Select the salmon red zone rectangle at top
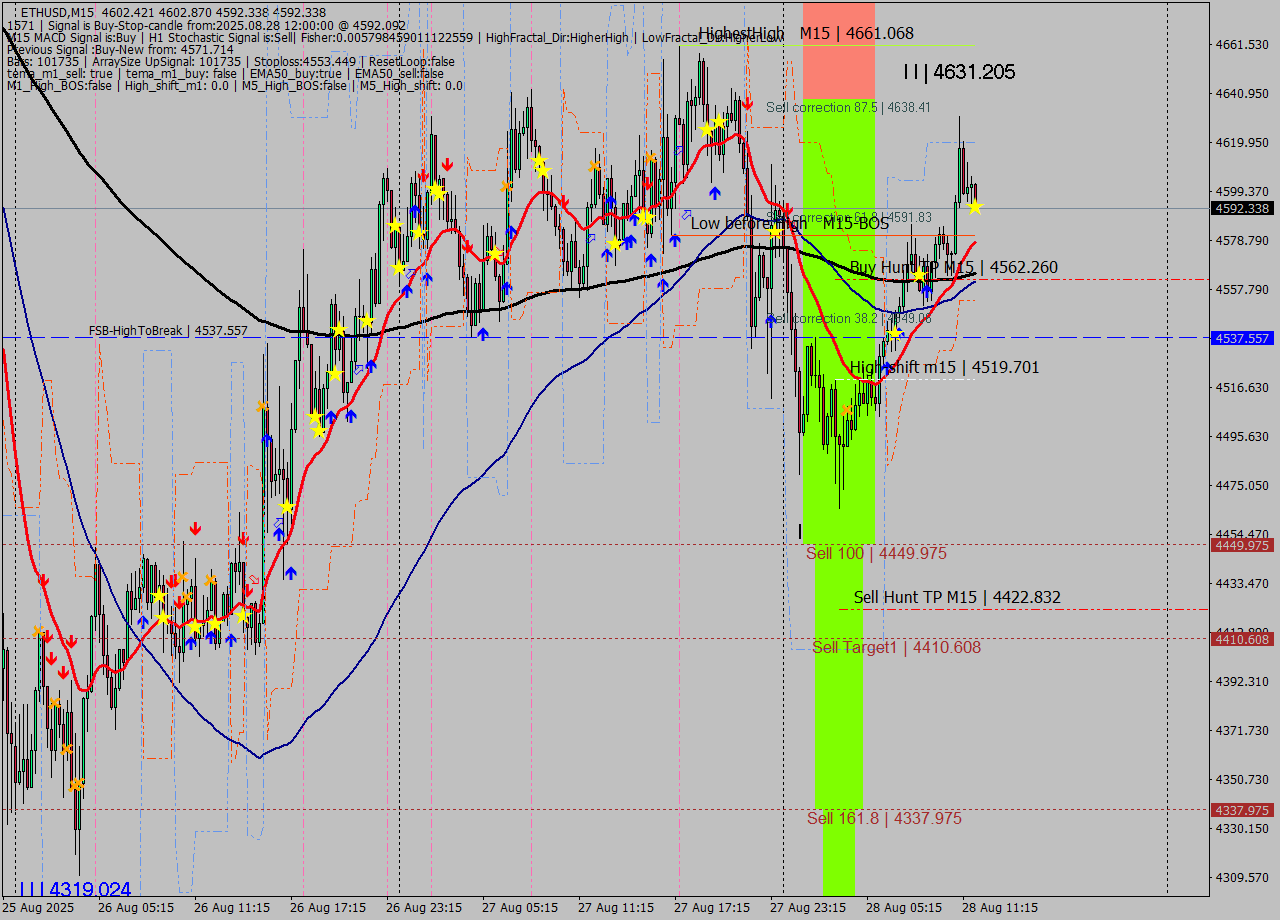 (839, 50)
